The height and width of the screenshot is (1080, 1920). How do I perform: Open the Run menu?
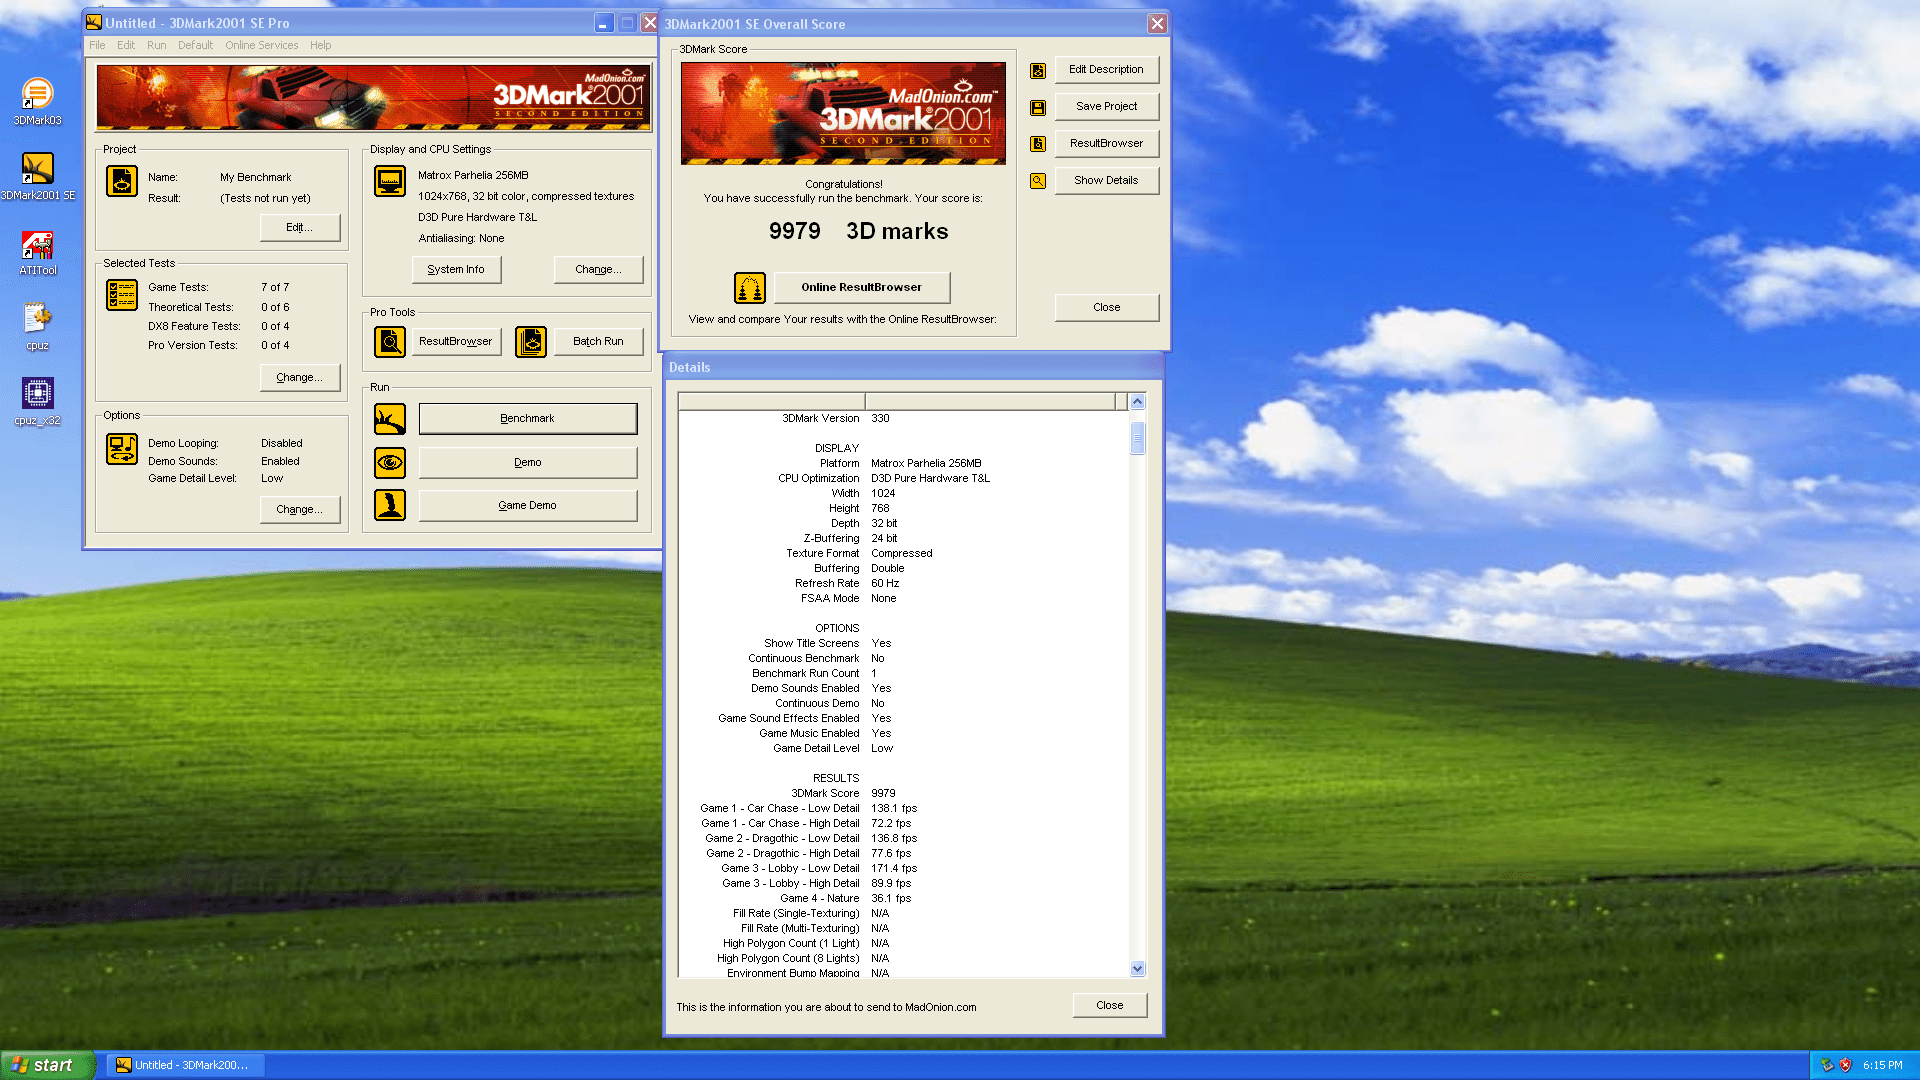pos(157,45)
